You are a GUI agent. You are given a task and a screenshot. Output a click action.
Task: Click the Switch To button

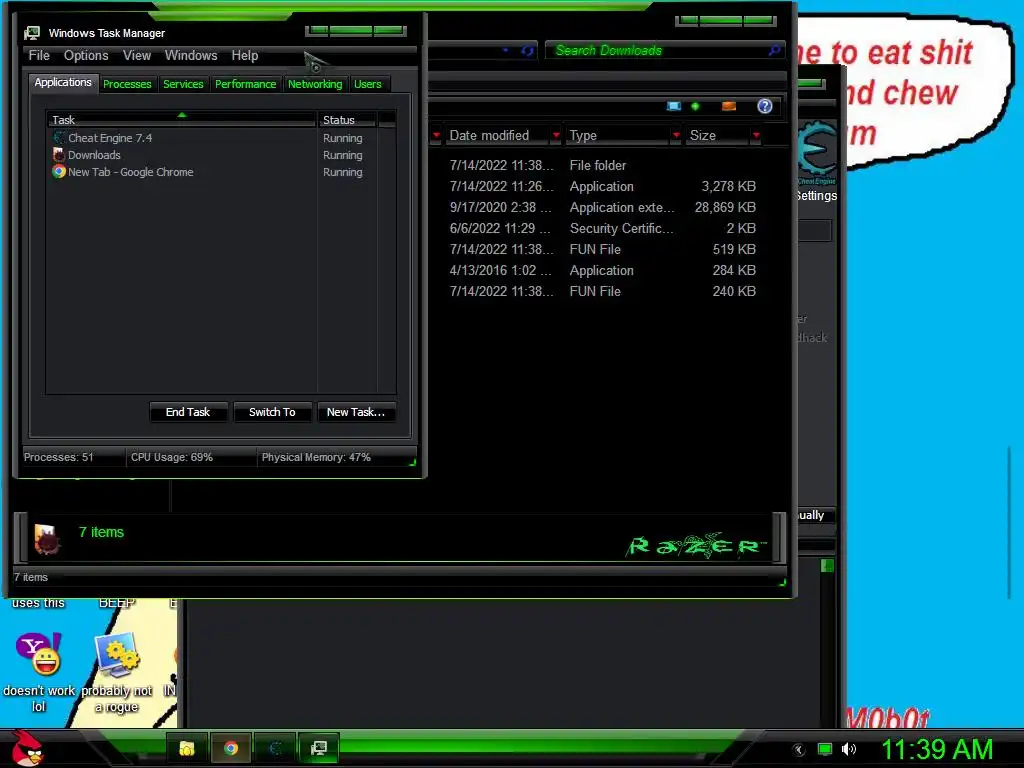272,412
